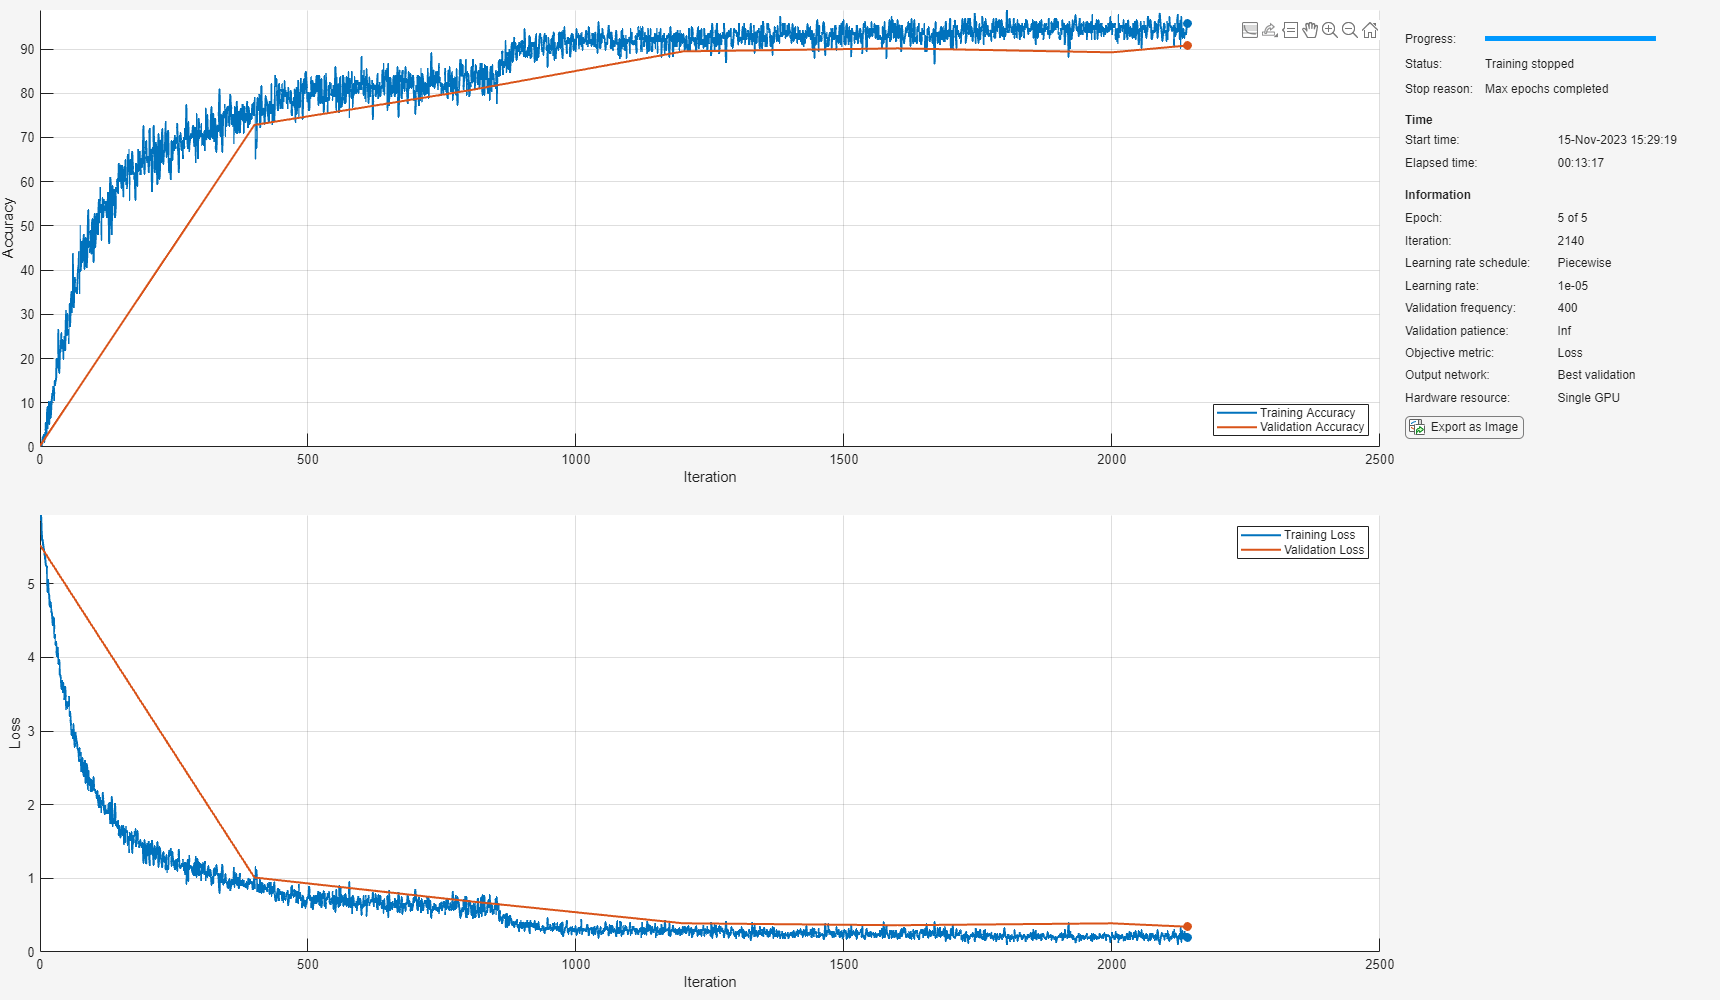Enable the data tips tool
1720x1000 pixels.
tap(1290, 30)
